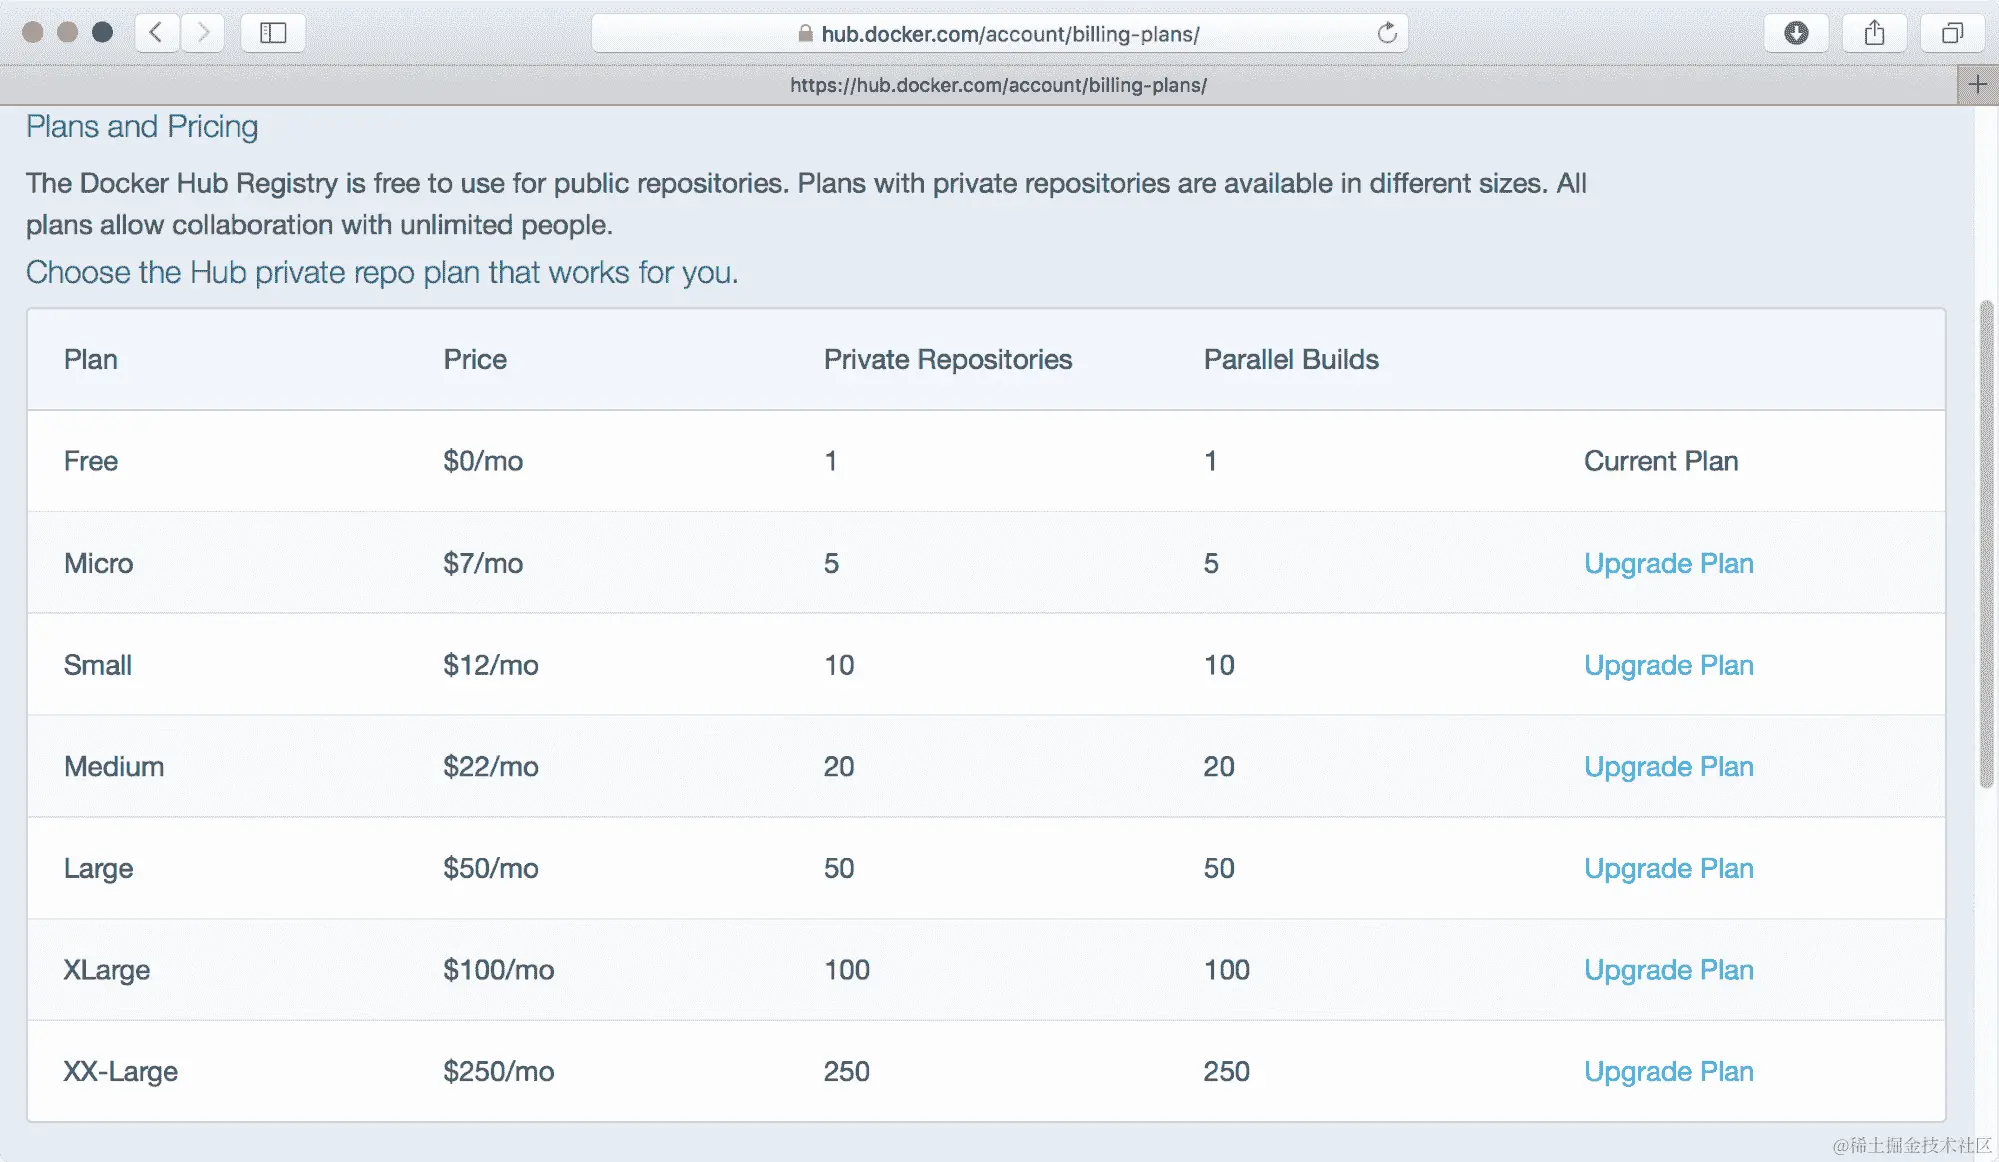The image size is (1999, 1162).
Task: Upgrade to the Small plan
Action: (x=1668, y=665)
